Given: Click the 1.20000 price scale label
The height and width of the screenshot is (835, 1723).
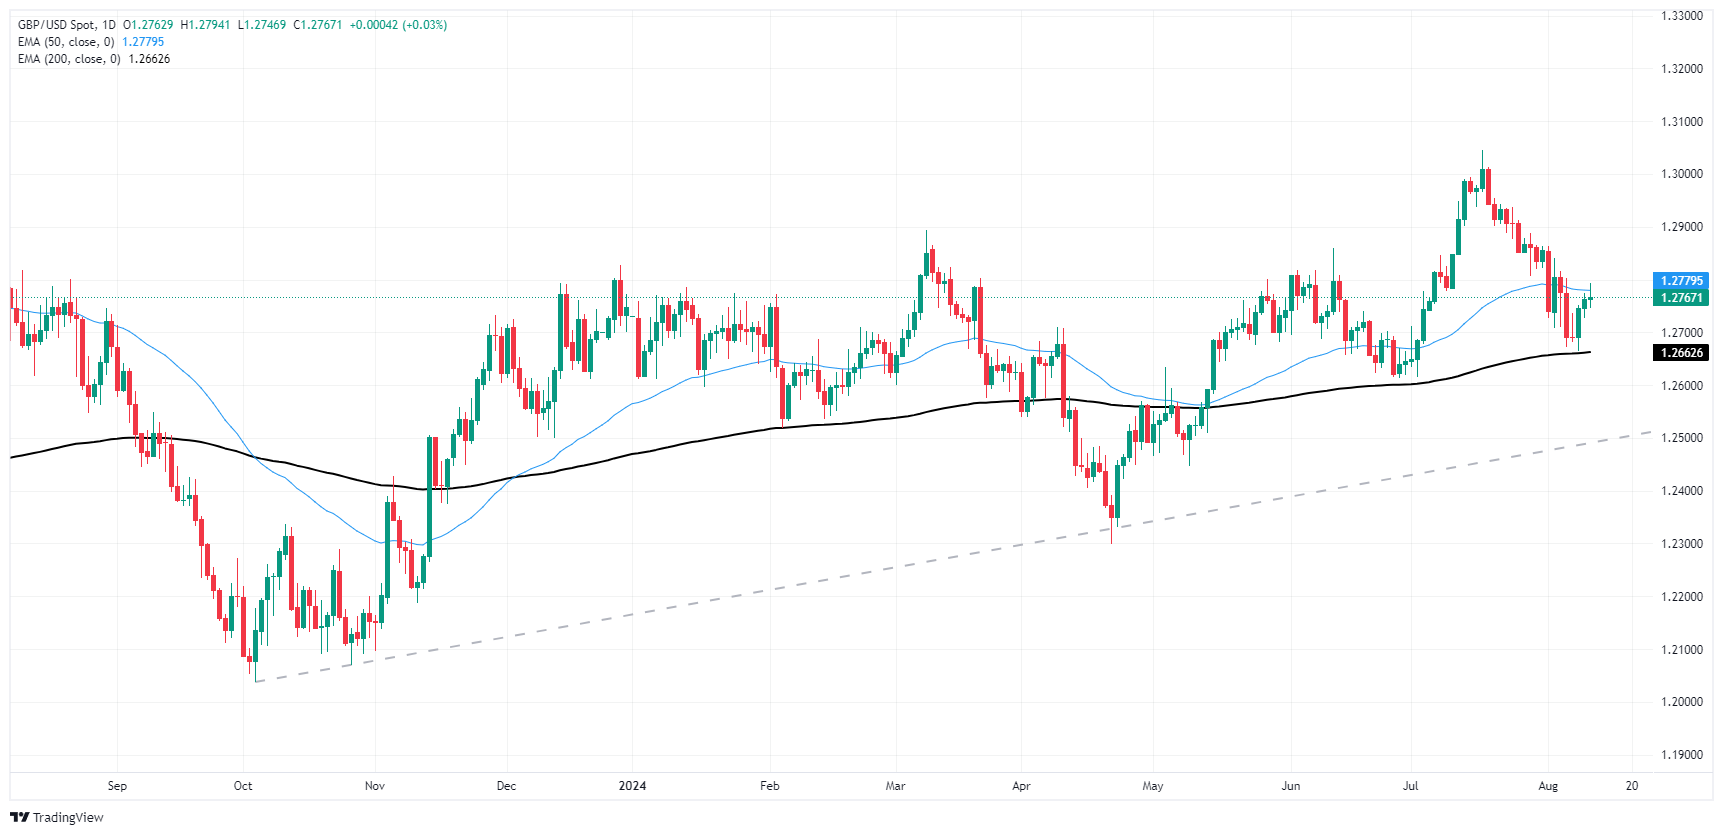Looking at the screenshot, I should click(x=1682, y=702).
